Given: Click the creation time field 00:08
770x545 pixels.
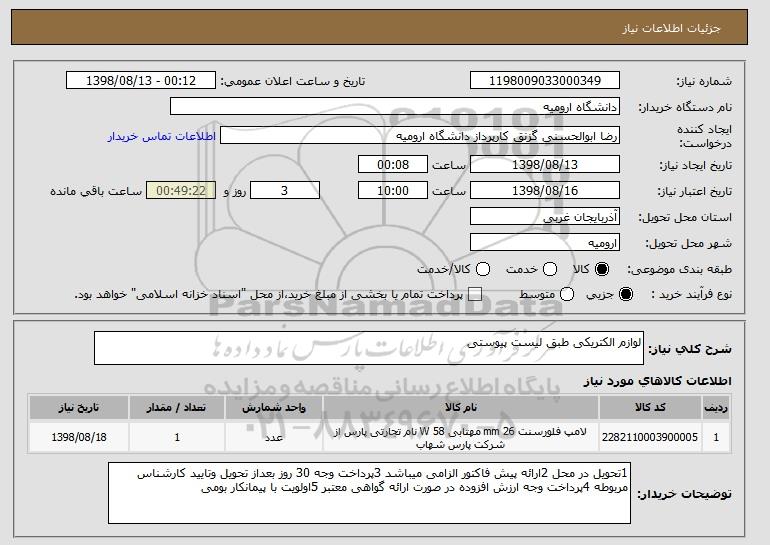Looking at the screenshot, I should pos(393,164).
